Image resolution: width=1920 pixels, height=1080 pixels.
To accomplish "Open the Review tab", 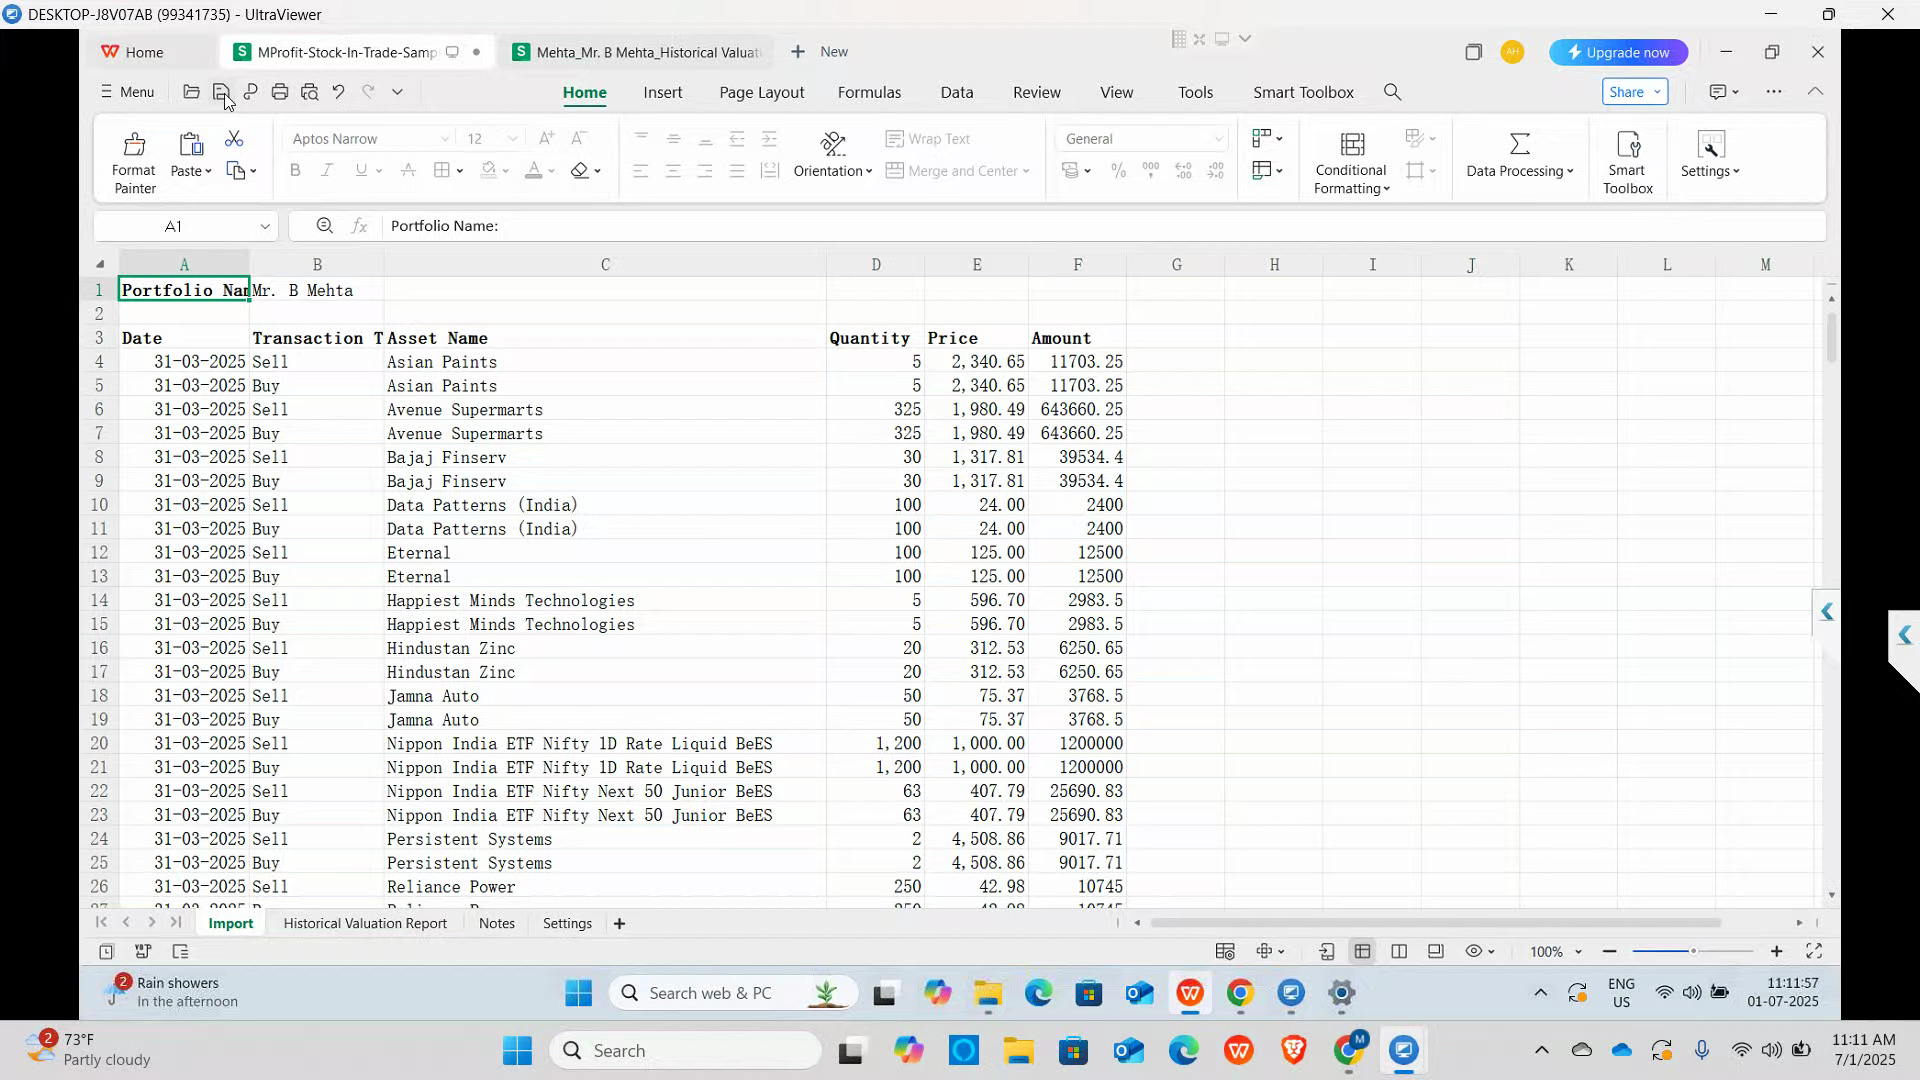I will tap(1037, 92).
